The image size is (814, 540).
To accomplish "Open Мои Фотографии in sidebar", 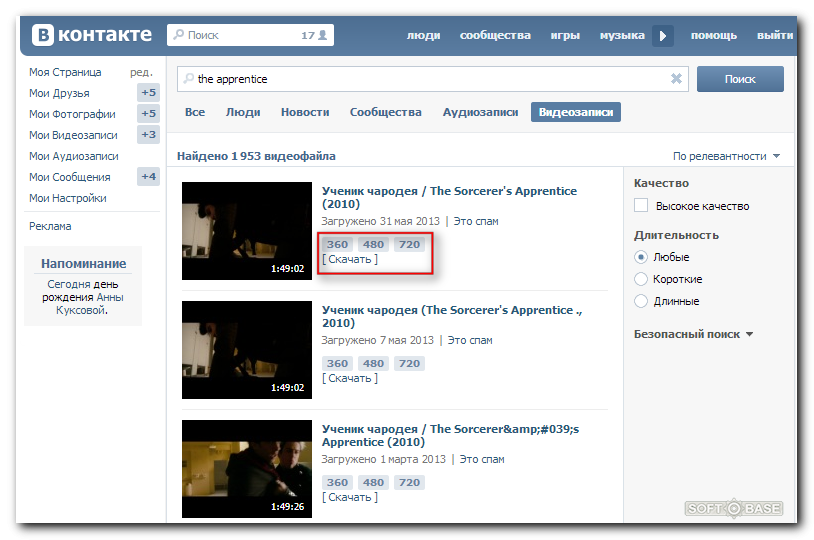I will click(72, 114).
